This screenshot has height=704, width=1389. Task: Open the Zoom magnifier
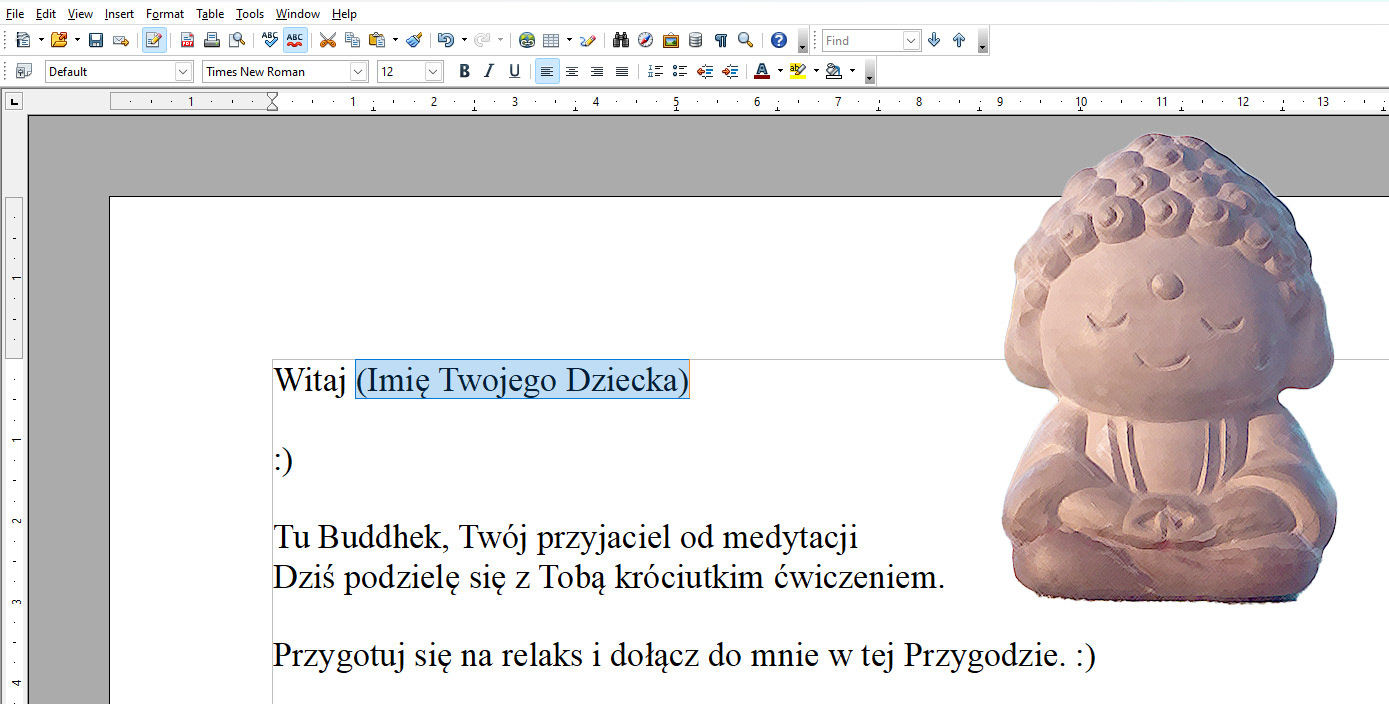click(745, 40)
